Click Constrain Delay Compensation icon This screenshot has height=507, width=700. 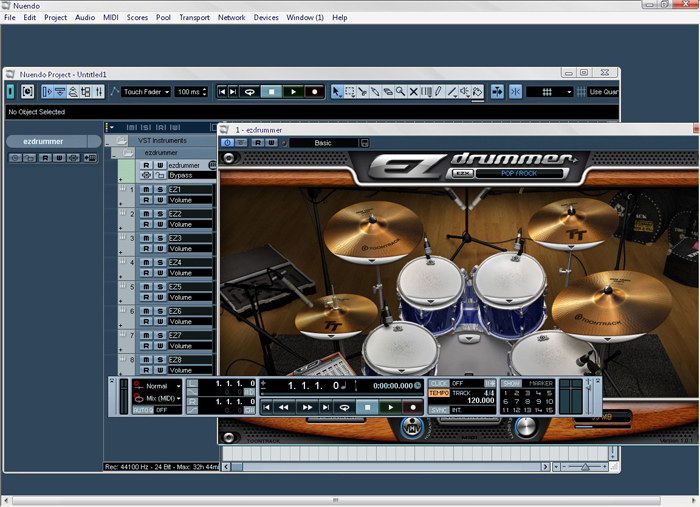click(x=27, y=92)
